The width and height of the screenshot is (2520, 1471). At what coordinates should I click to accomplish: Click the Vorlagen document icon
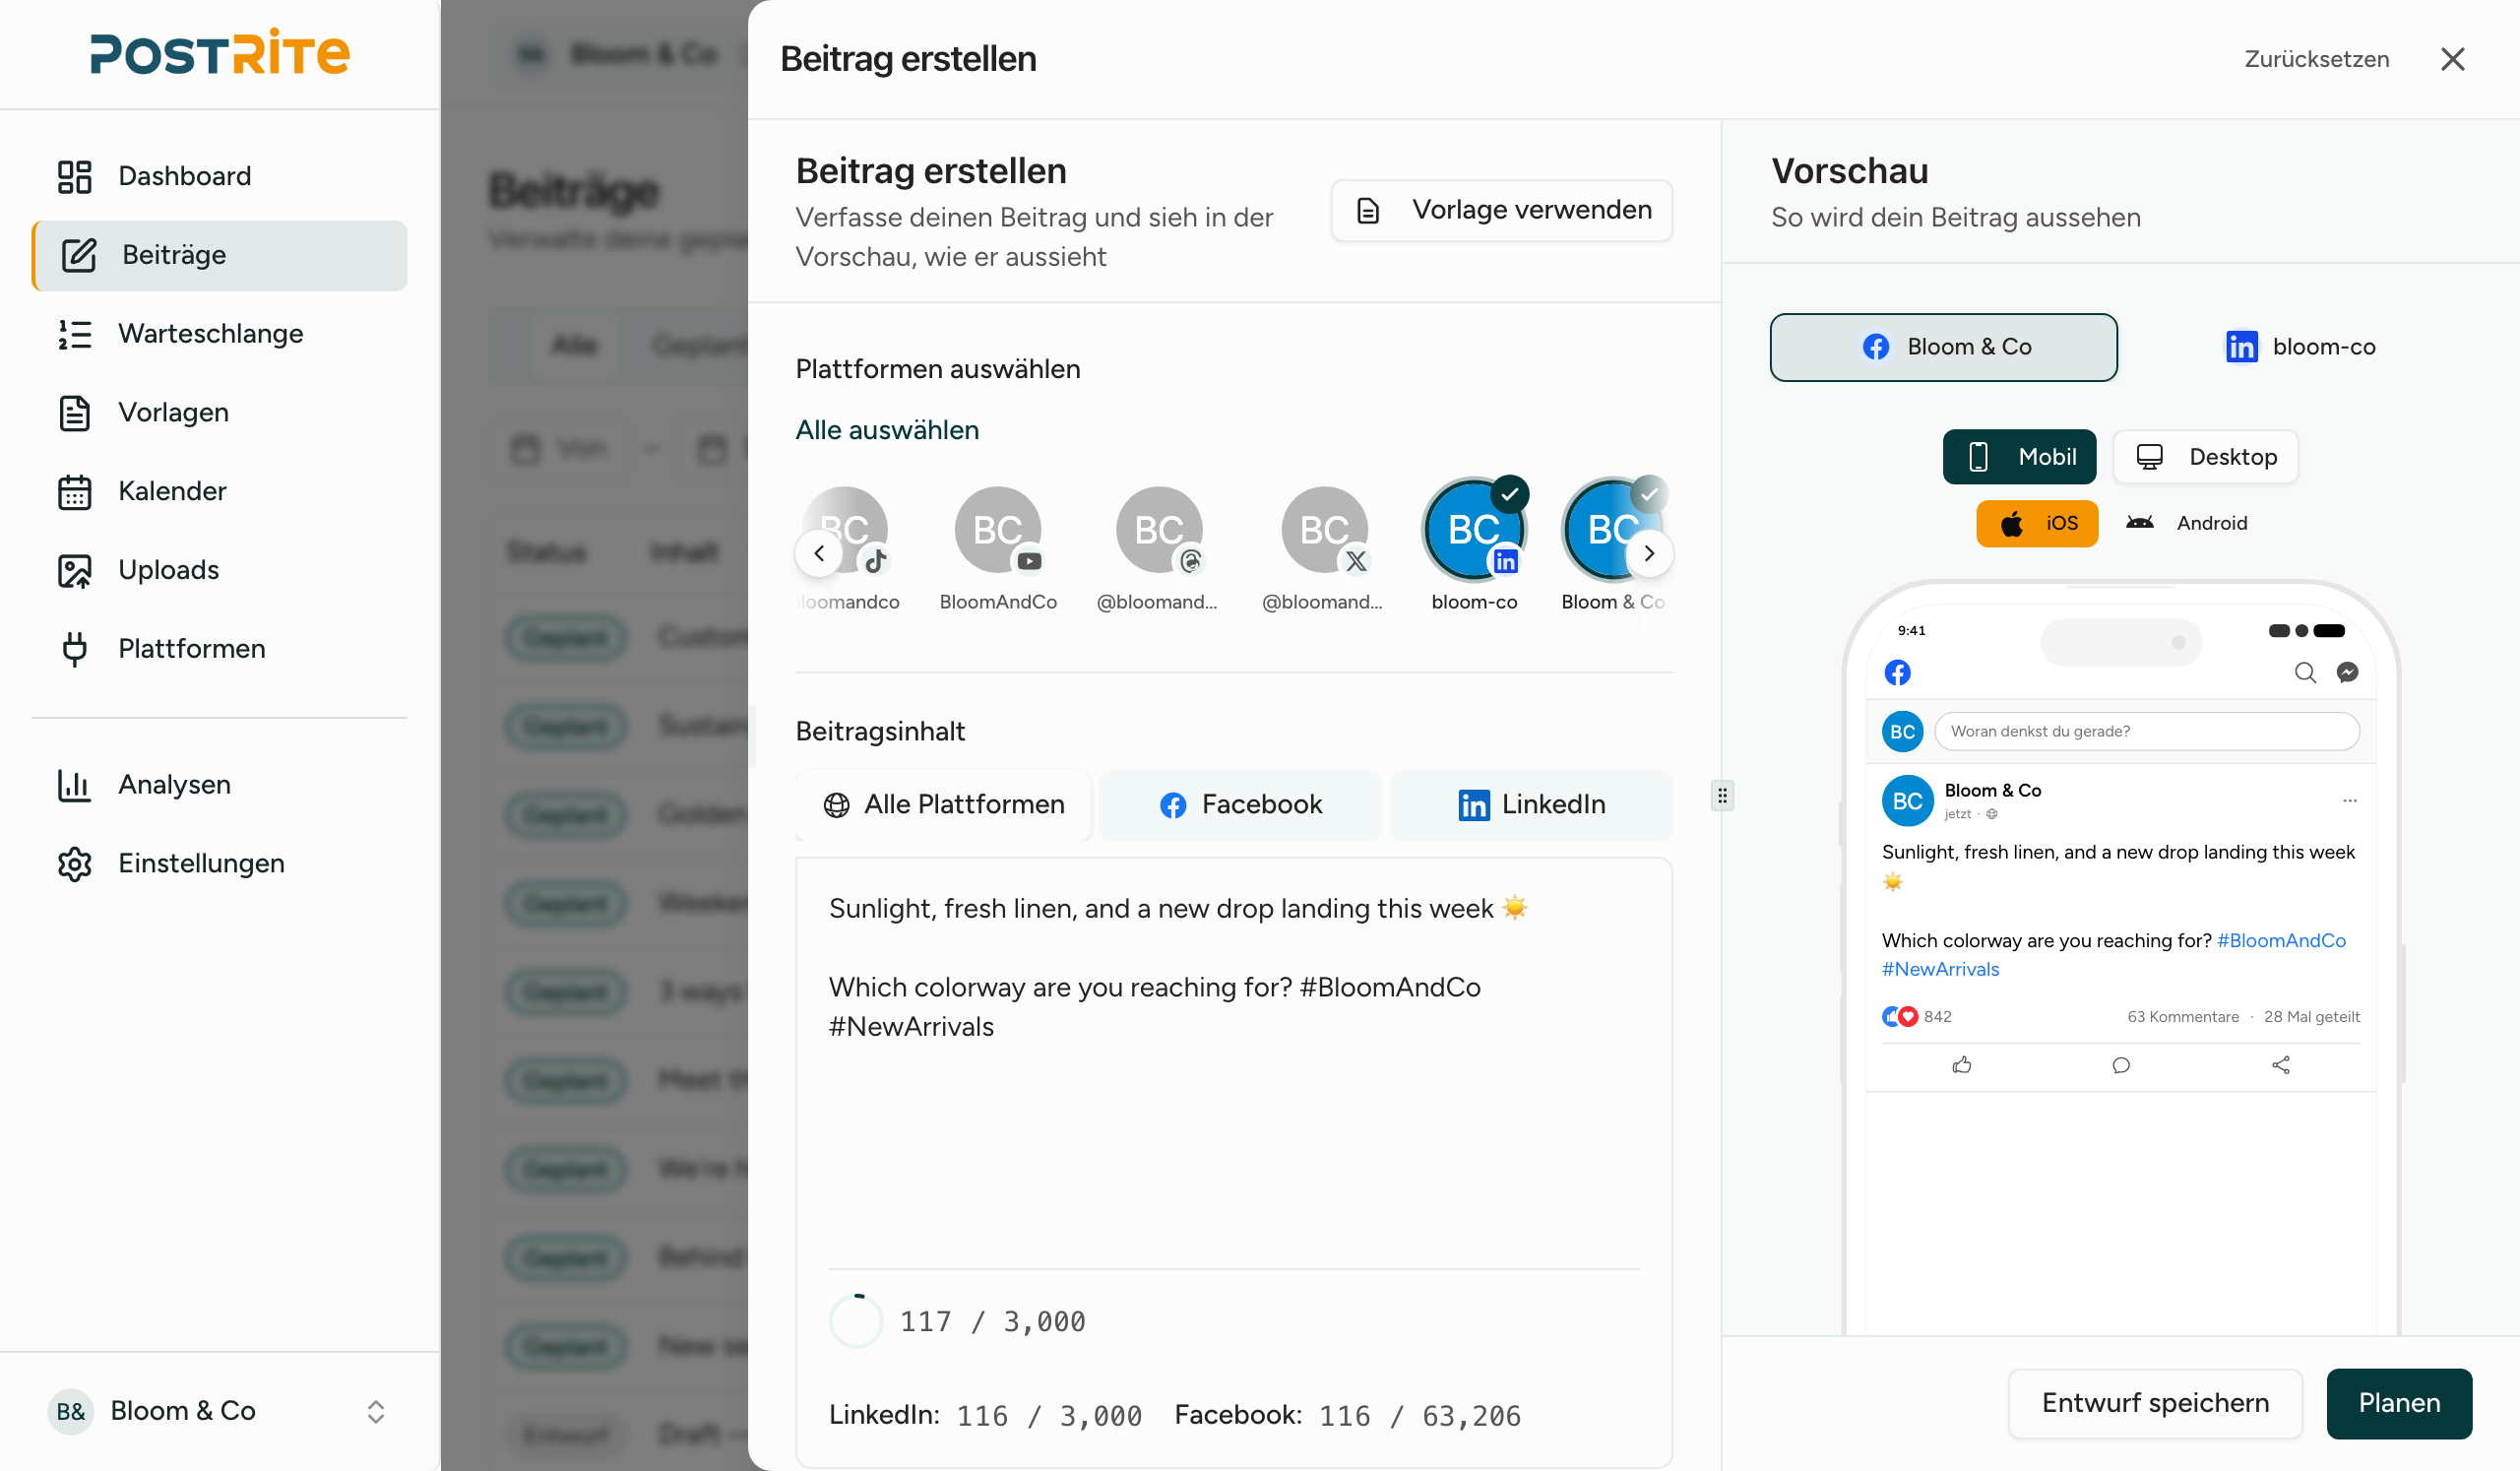[x=75, y=412]
